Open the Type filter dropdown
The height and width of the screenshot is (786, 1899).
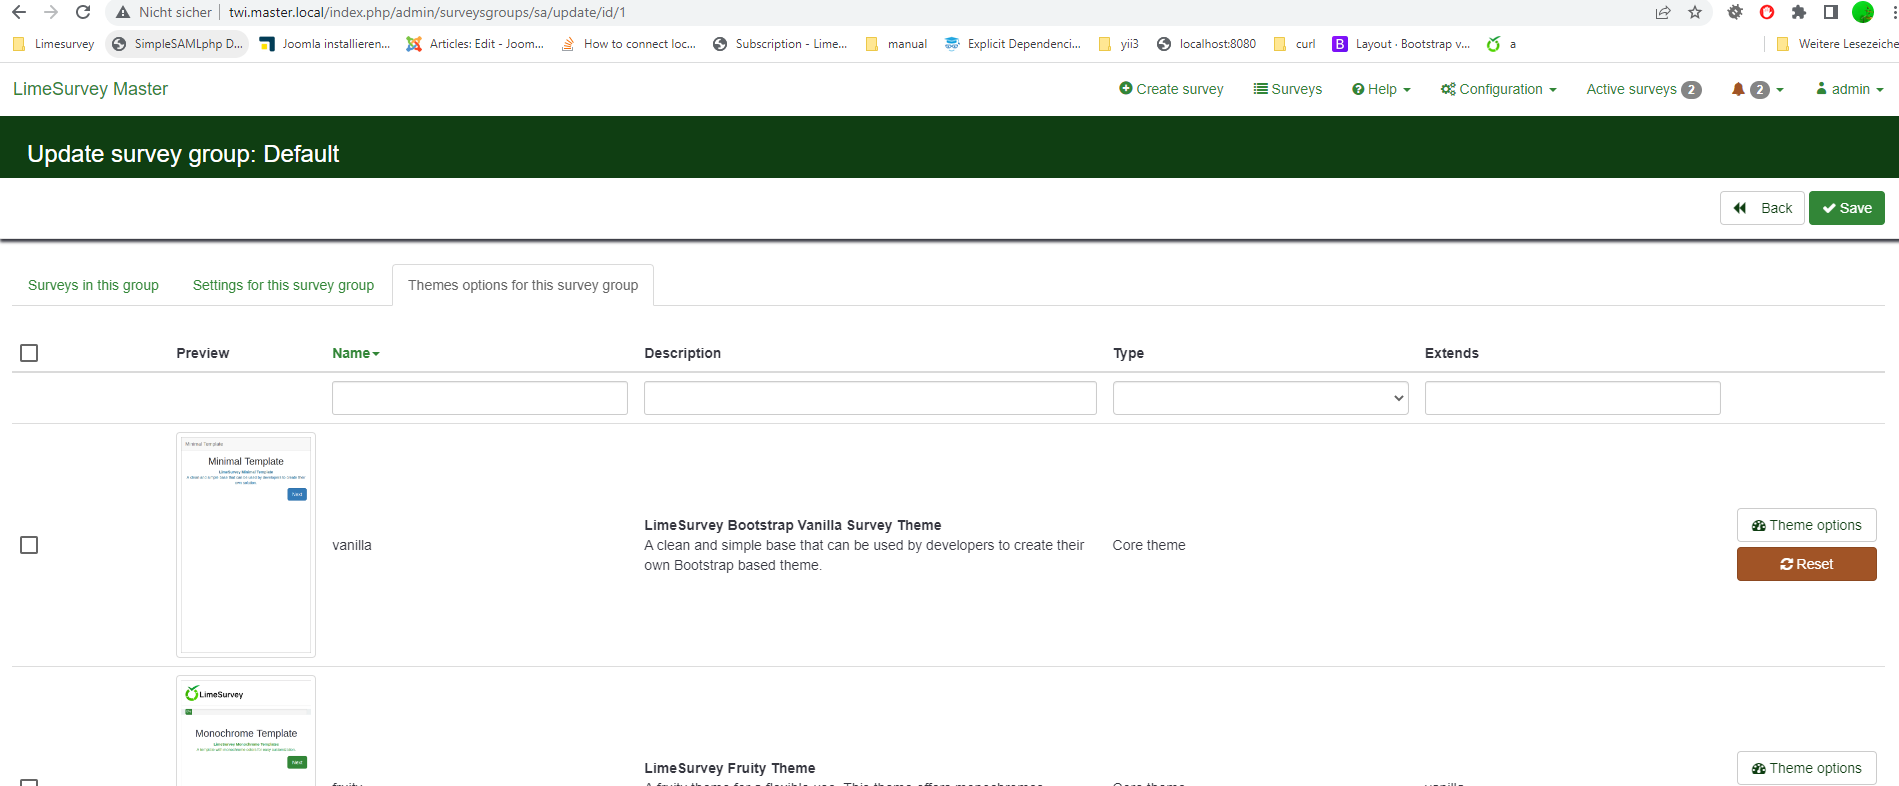[1260, 398]
